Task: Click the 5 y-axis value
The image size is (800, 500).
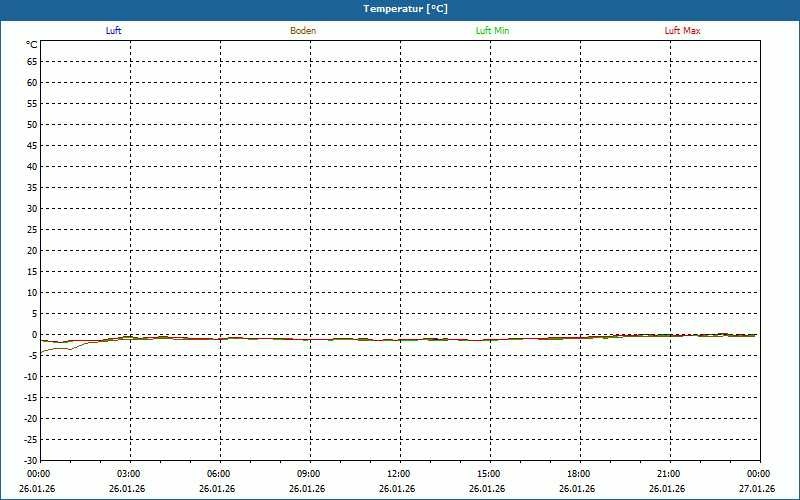Action: pyautogui.click(x=35, y=314)
